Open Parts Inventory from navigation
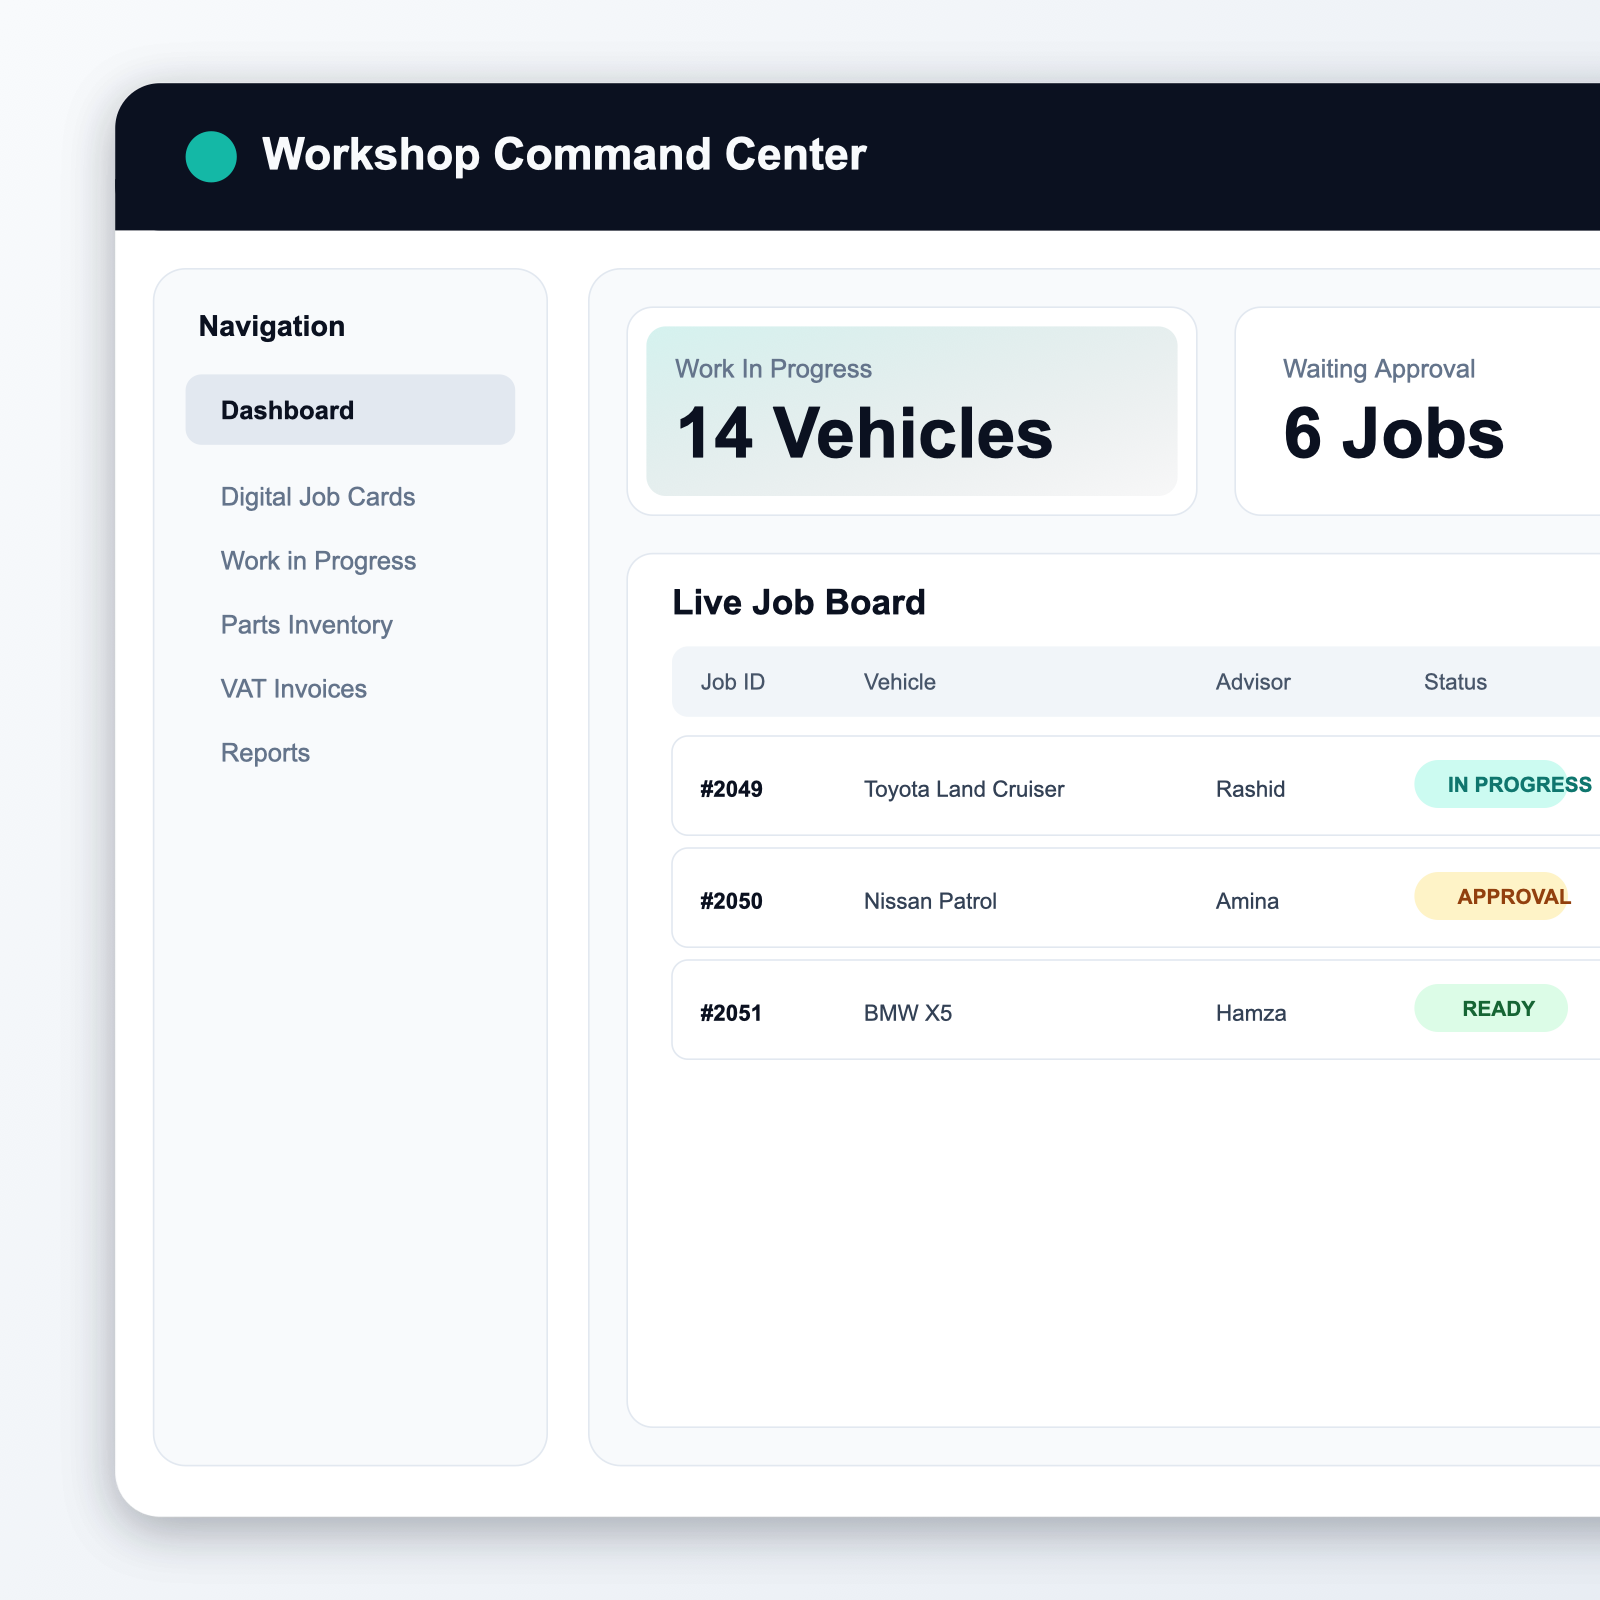The image size is (1600, 1600). pyautogui.click(x=306, y=625)
